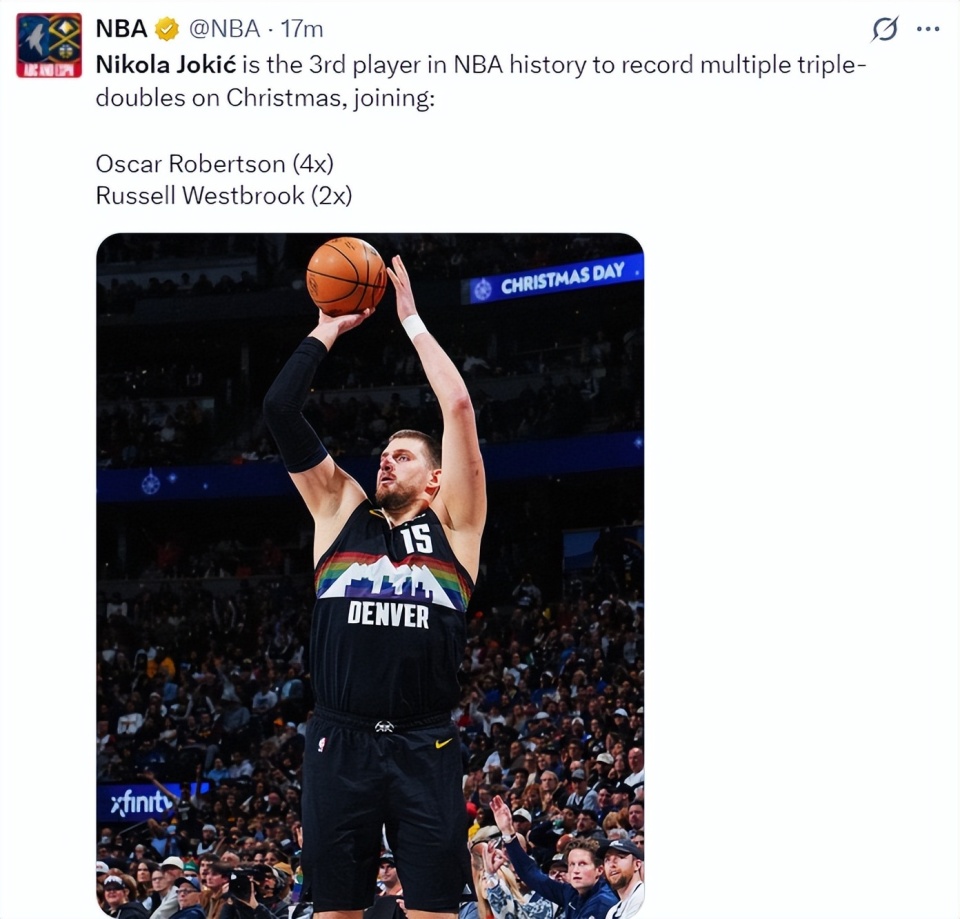This screenshot has height=919, width=960.
Task: Open Grok explain icon on the post
Action: tap(885, 29)
